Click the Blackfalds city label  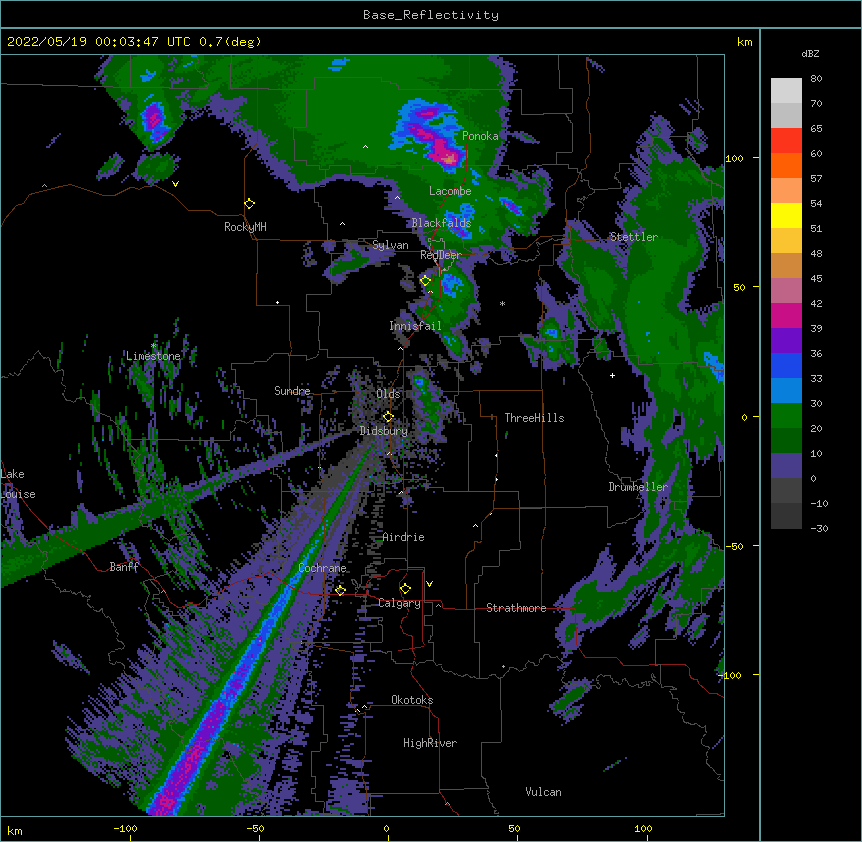tap(441, 223)
